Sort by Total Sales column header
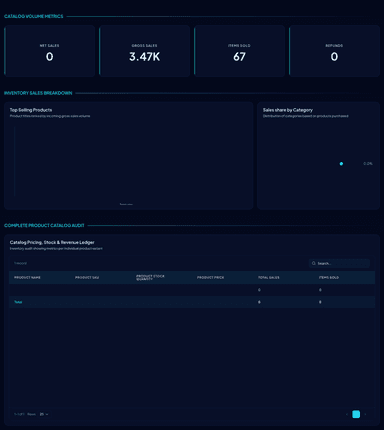This screenshot has width=384, height=430. pyautogui.click(x=269, y=277)
